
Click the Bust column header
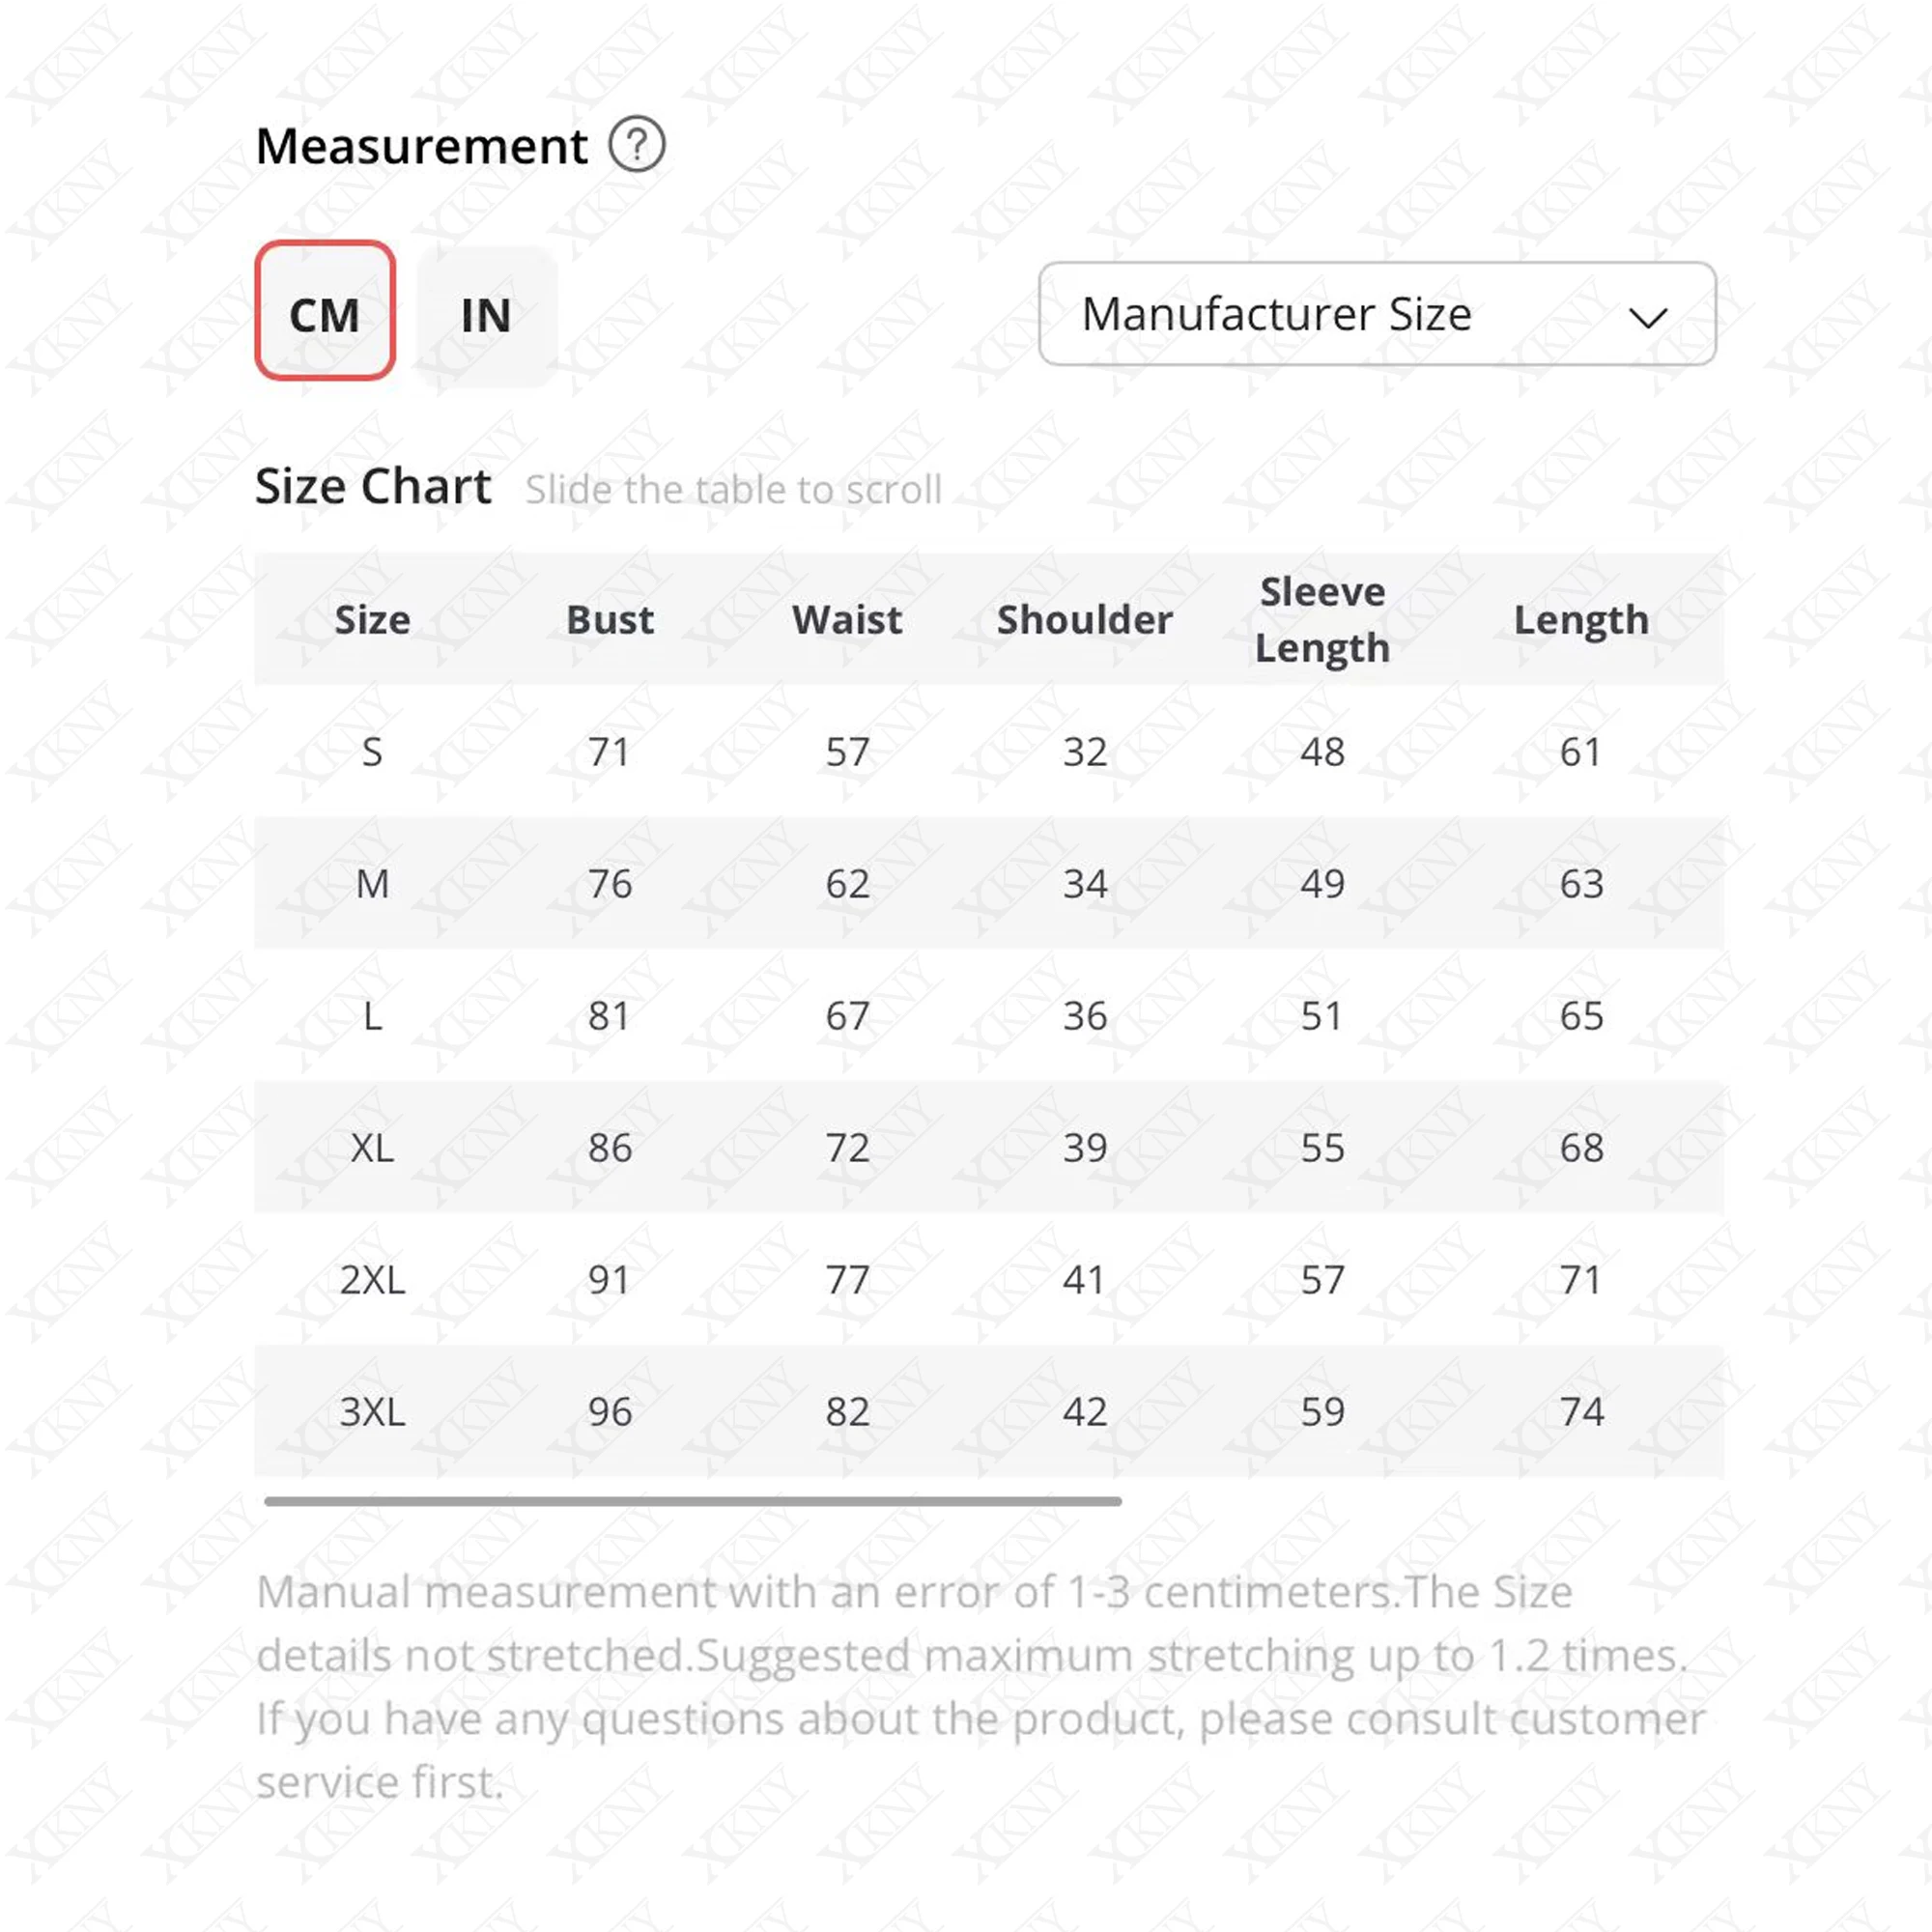(x=610, y=620)
